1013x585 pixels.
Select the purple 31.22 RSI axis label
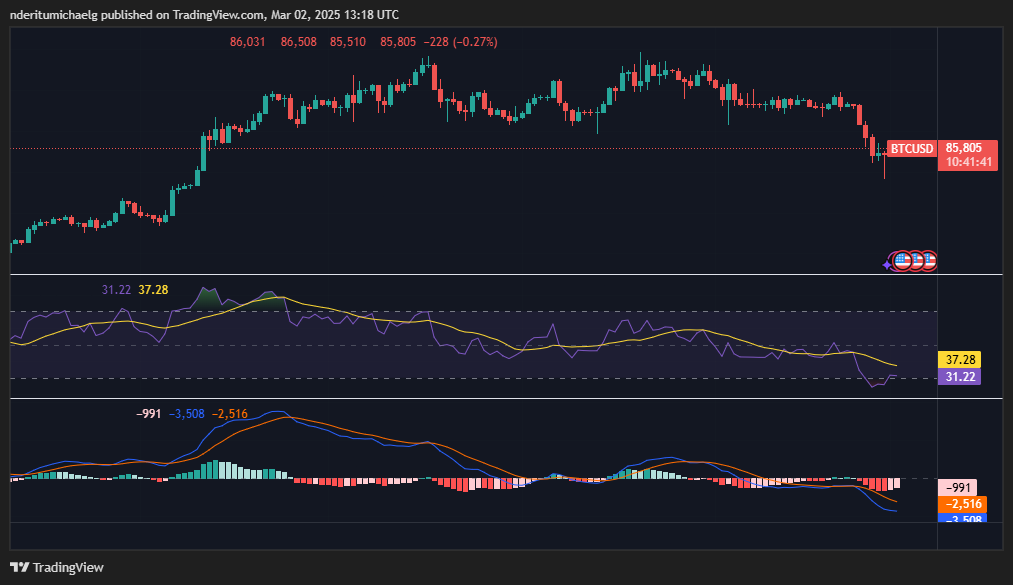(x=959, y=376)
